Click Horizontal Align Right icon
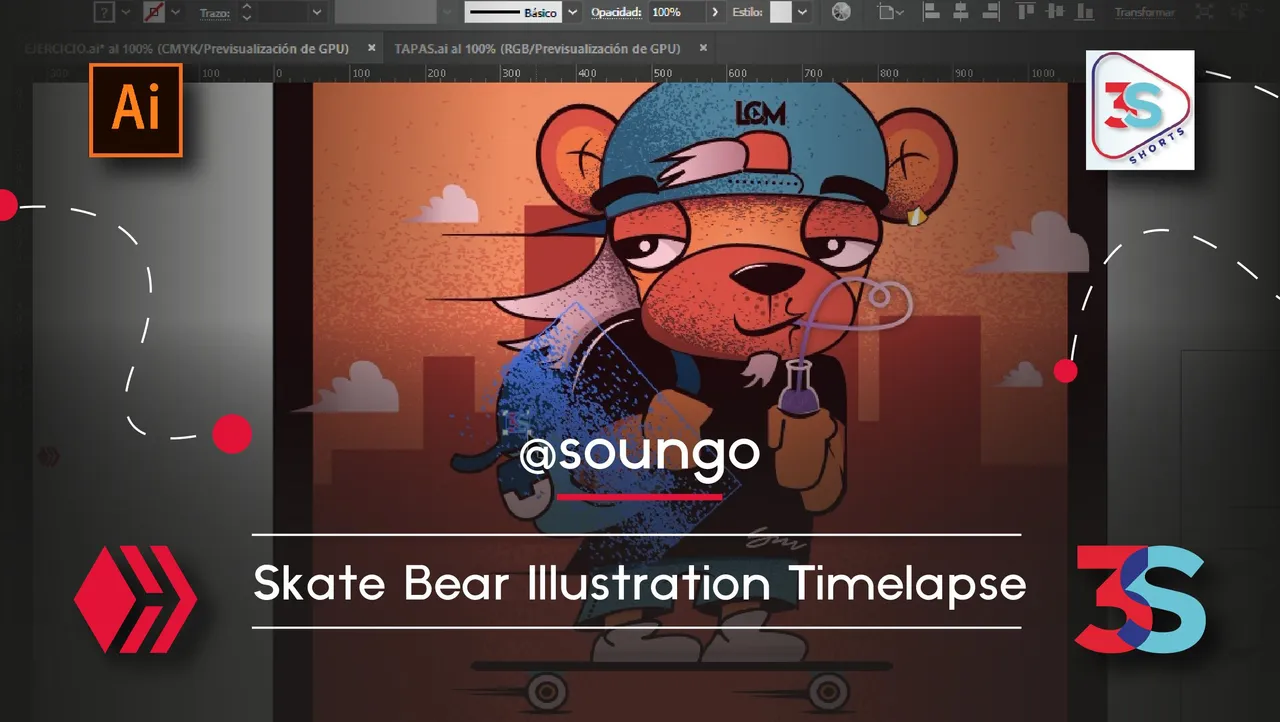1280x722 pixels. point(991,12)
